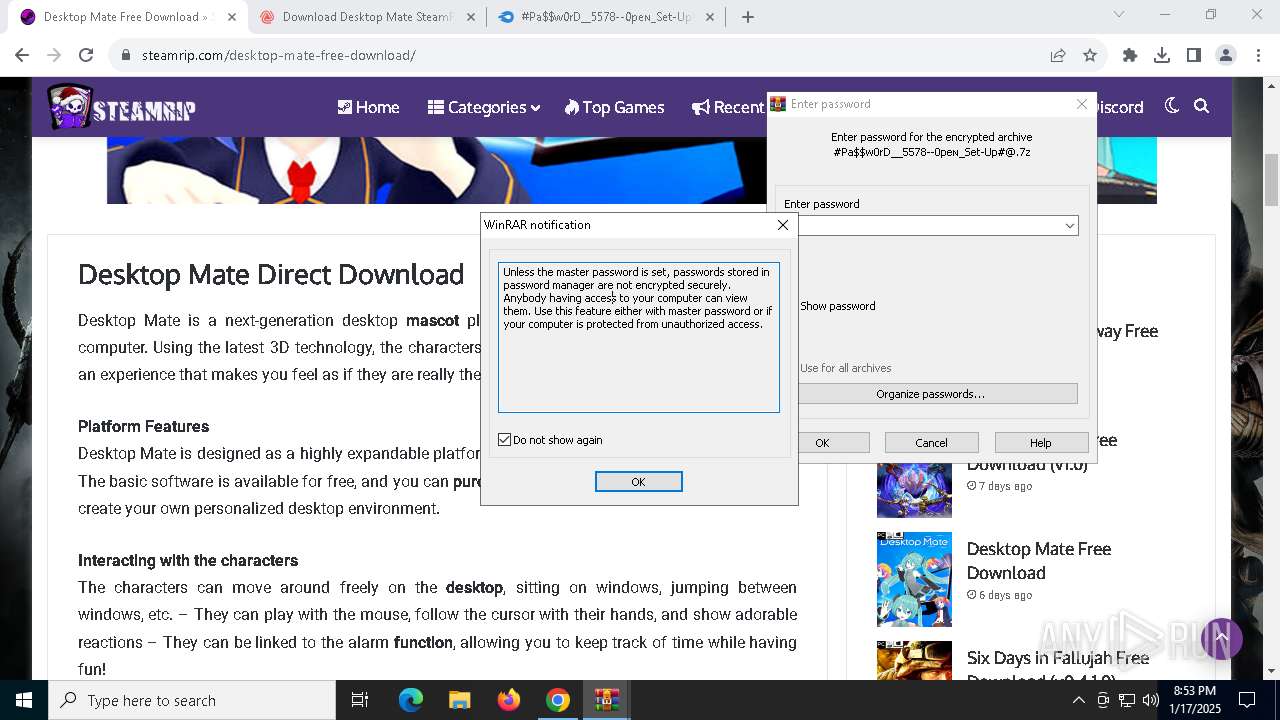This screenshot has height=720, width=1280.
Task: Open Help in the Enter password dialog
Action: click(1041, 443)
